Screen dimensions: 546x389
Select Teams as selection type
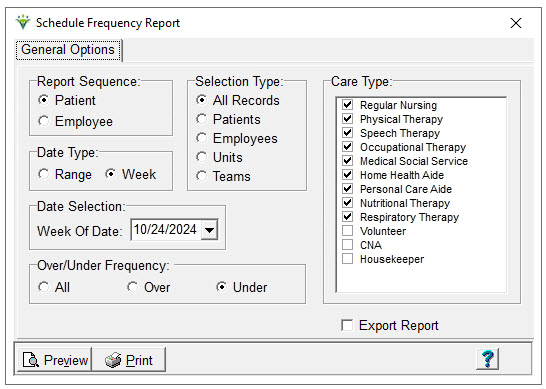[202, 176]
